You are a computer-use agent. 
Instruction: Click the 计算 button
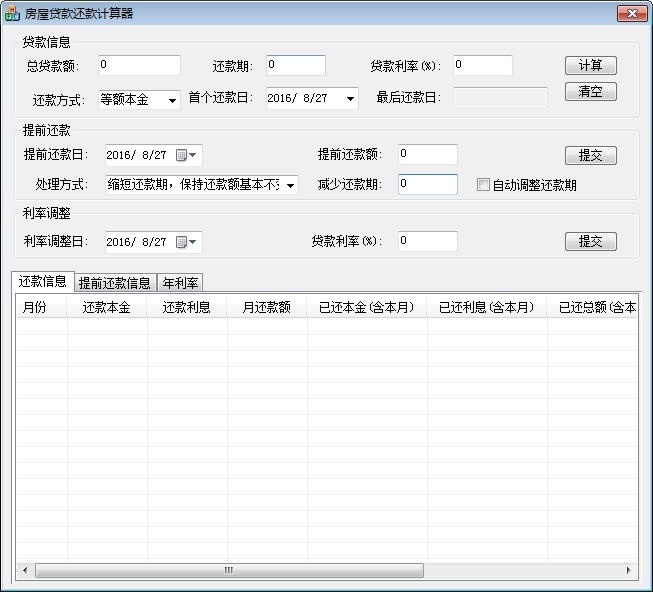[591, 65]
